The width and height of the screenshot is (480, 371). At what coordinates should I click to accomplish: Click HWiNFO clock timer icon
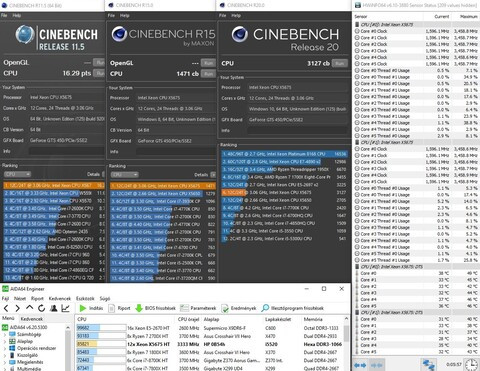[471, 365]
